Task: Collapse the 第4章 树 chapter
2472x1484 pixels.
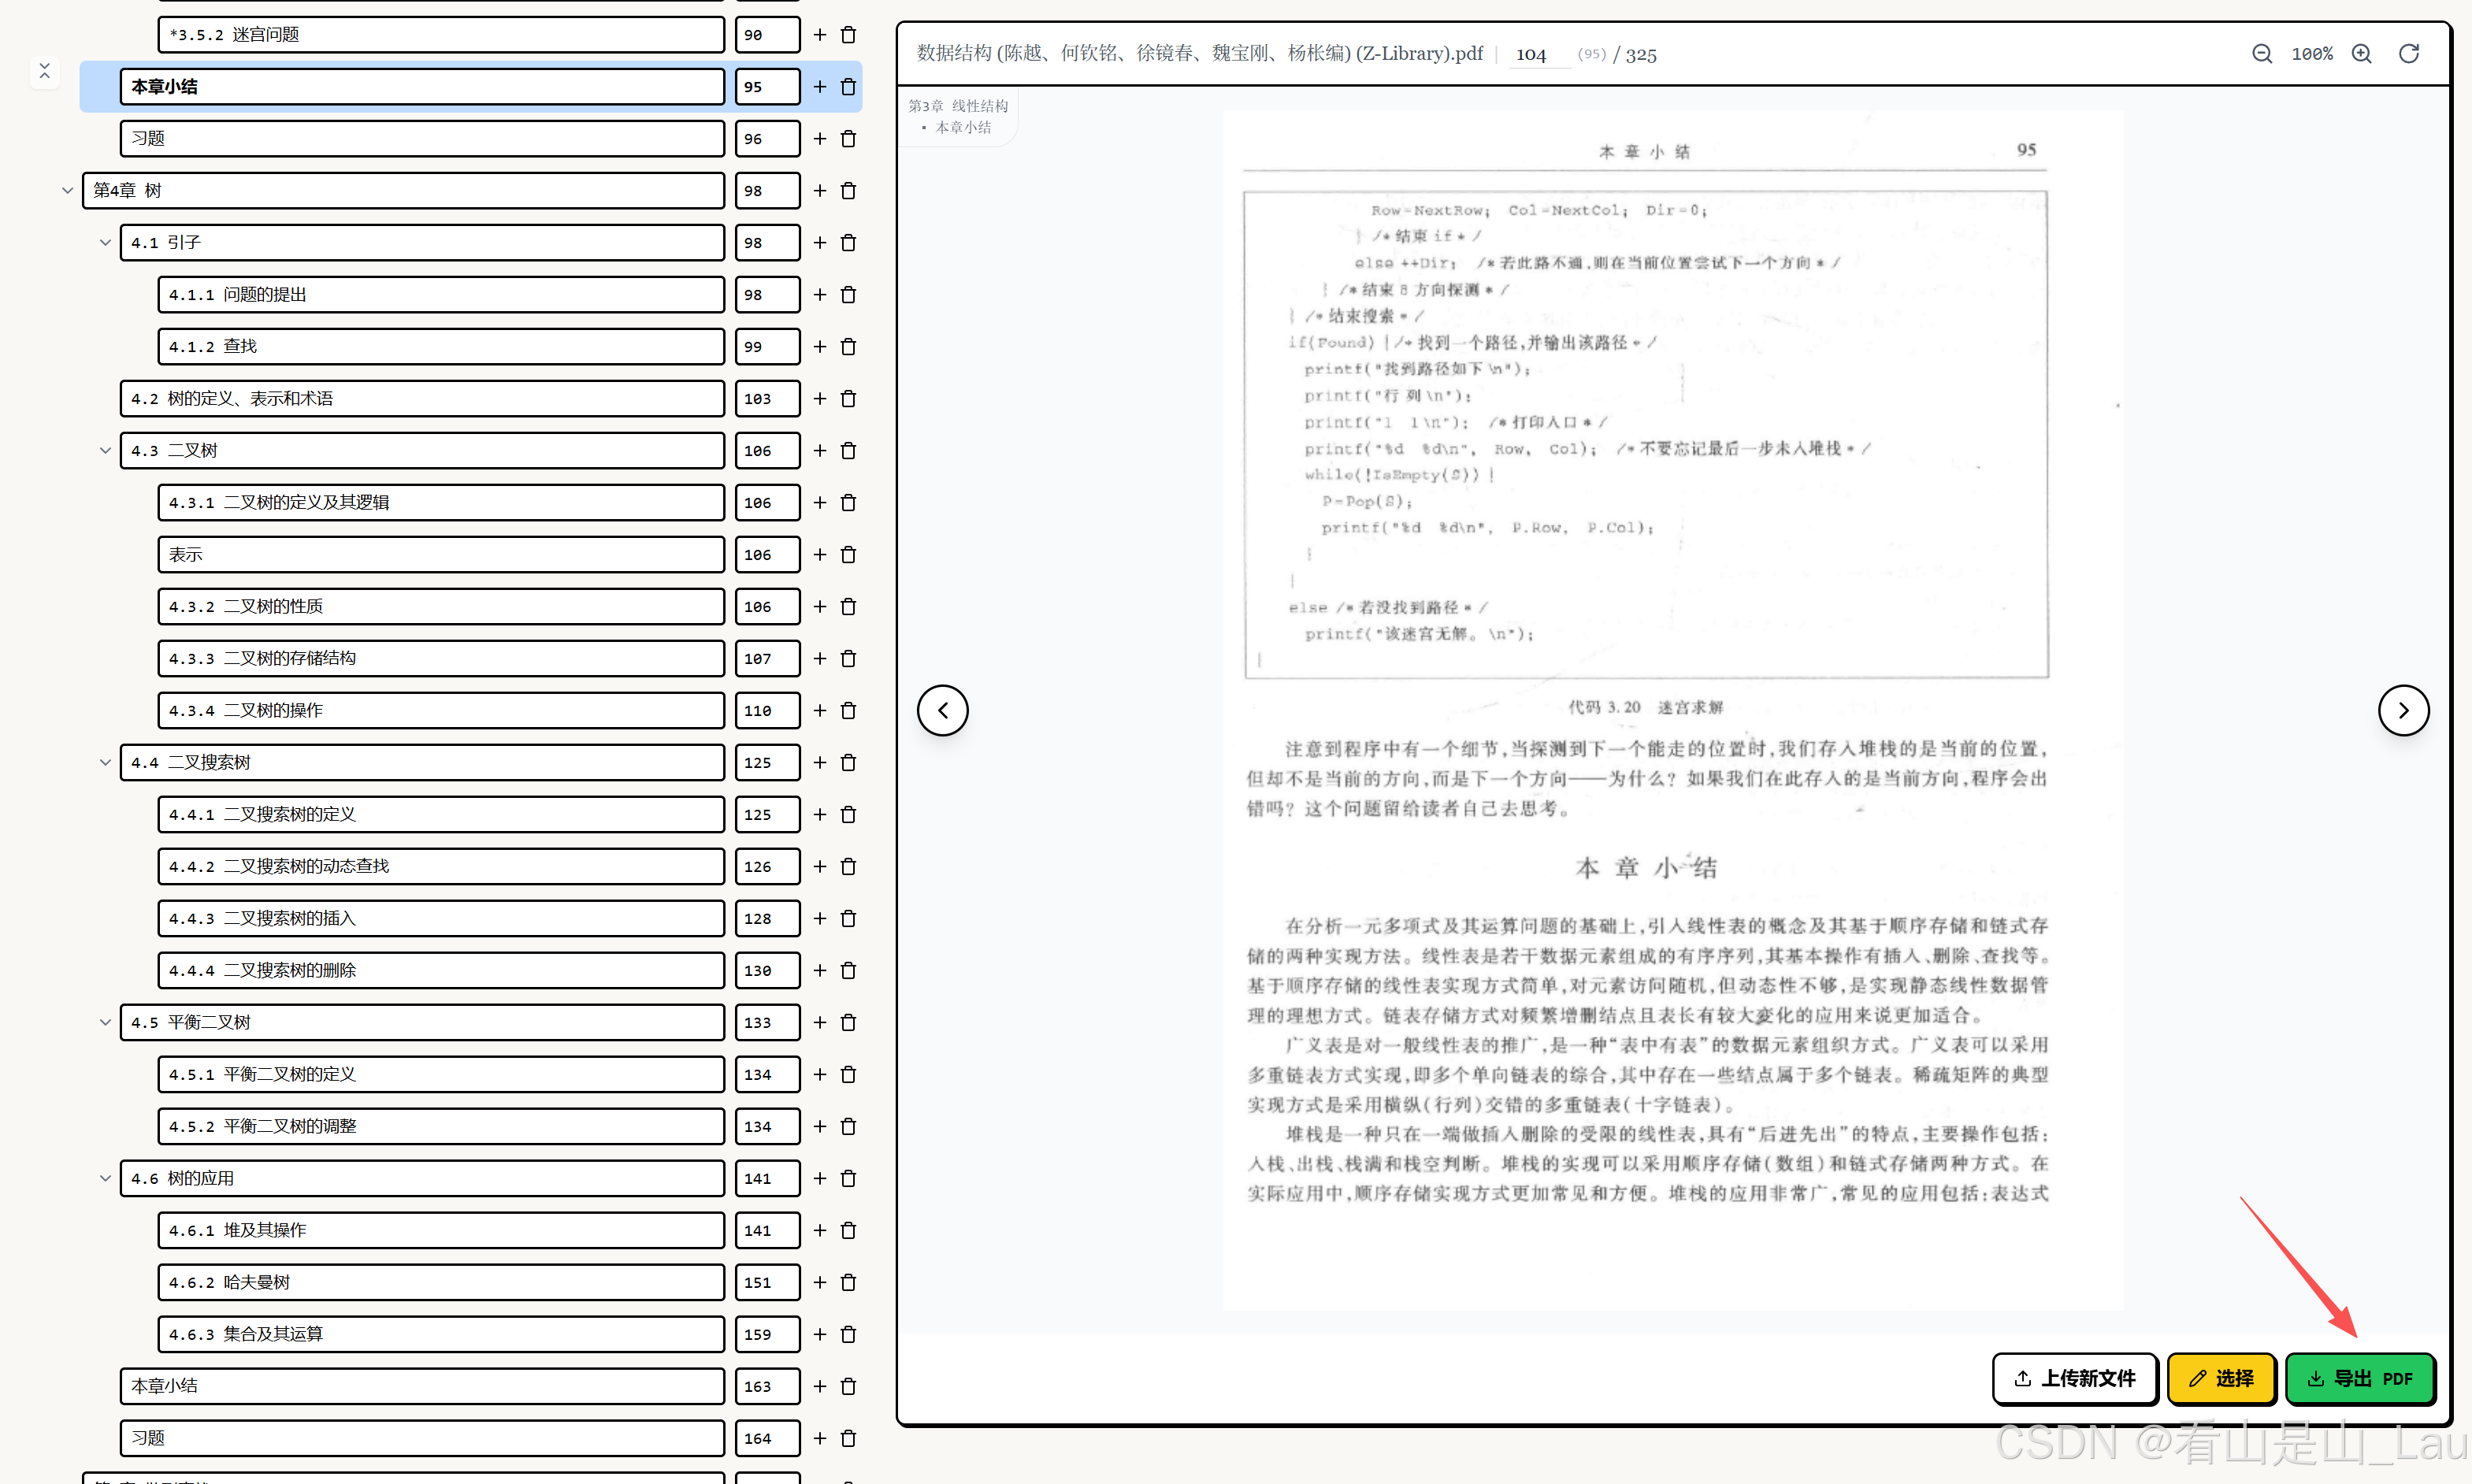Action: pos(67,191)
